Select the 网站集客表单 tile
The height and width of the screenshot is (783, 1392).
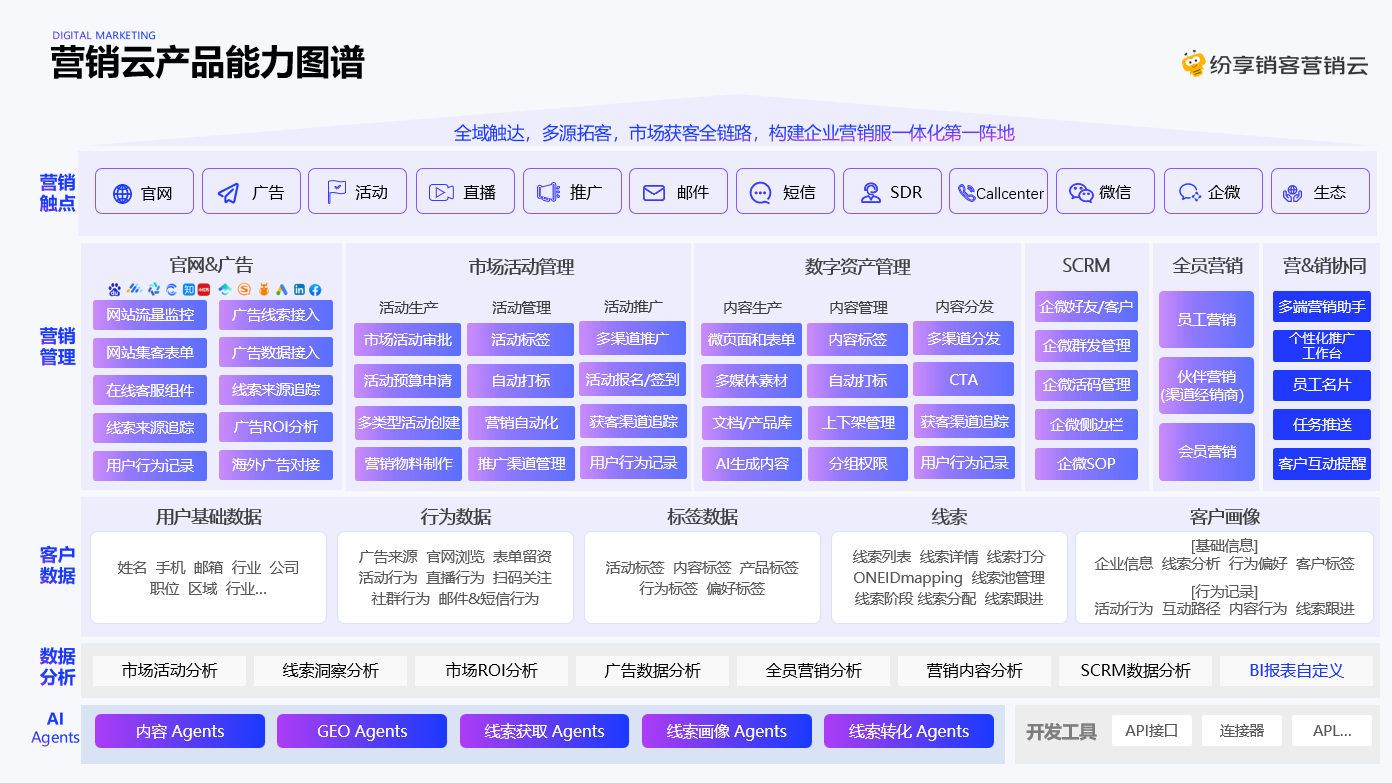point(150,352)
